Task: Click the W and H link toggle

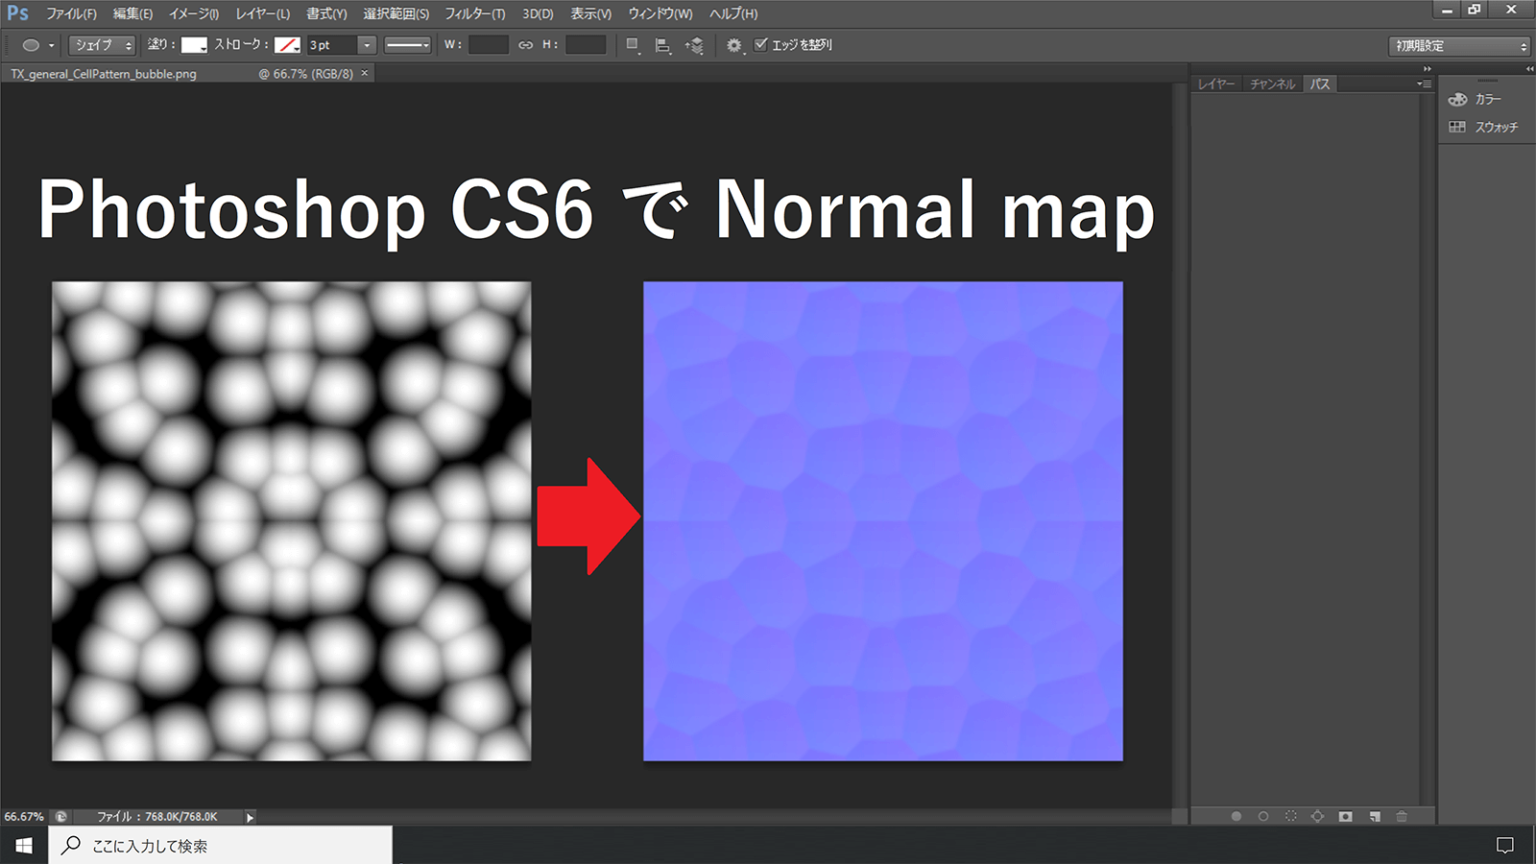Action: [526, 45]
